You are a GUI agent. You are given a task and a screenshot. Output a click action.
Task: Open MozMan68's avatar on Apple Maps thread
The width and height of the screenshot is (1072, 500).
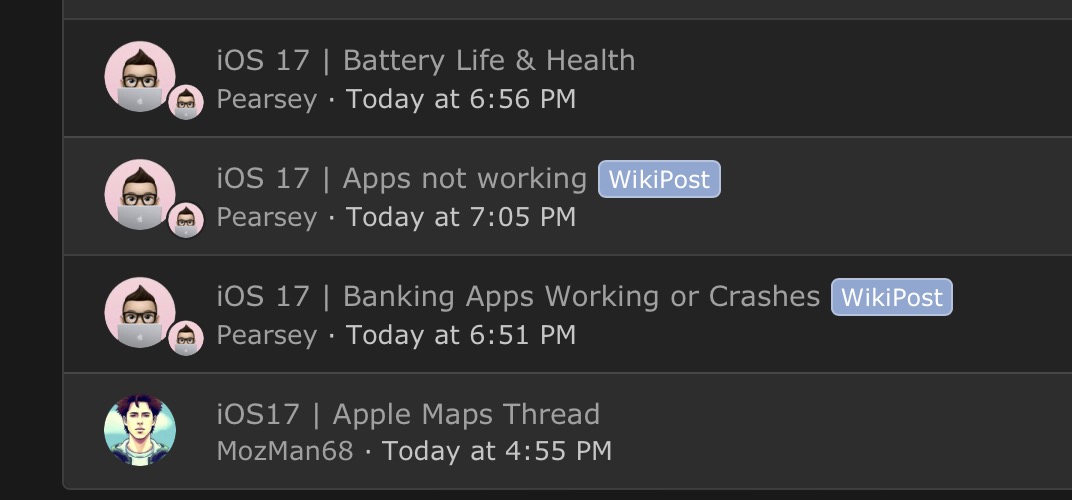pyautogui.click(x=140, y=431)
